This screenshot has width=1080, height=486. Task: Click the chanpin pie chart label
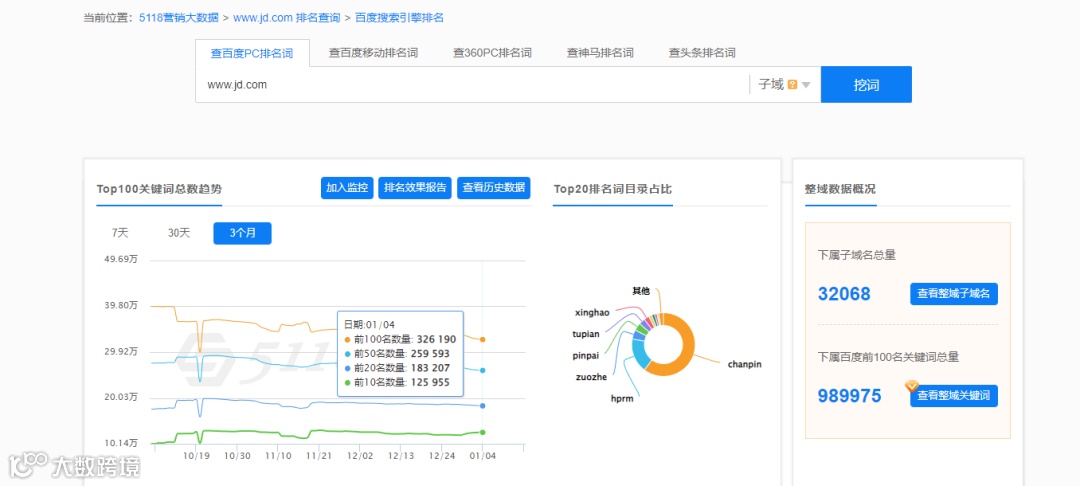click(x=745, y=364)
